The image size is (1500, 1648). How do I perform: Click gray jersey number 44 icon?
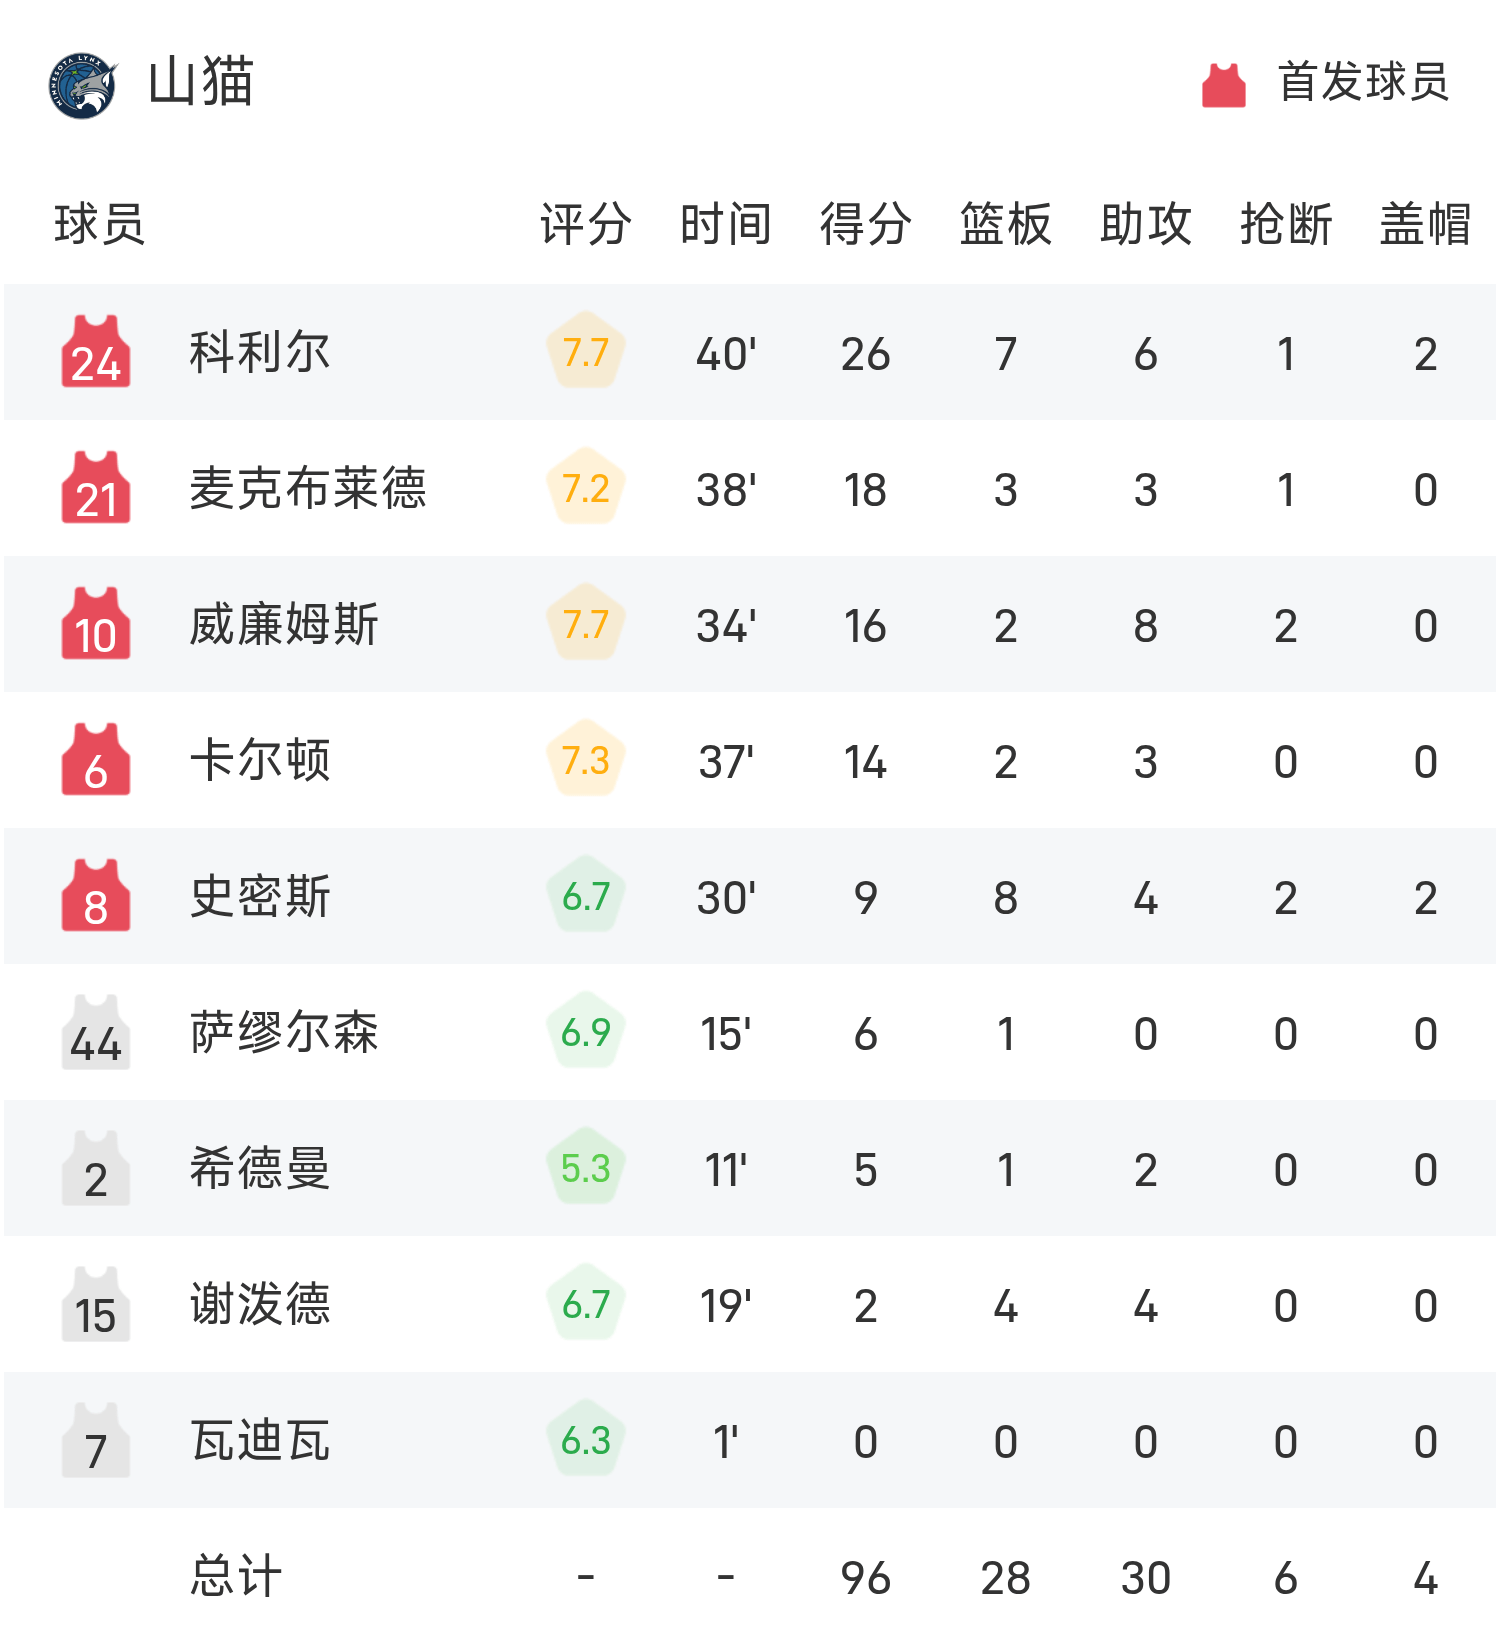tap(96, 1033)
